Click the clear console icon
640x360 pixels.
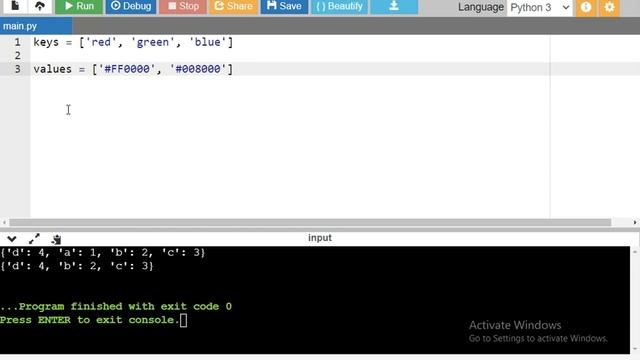click(56, 239)
